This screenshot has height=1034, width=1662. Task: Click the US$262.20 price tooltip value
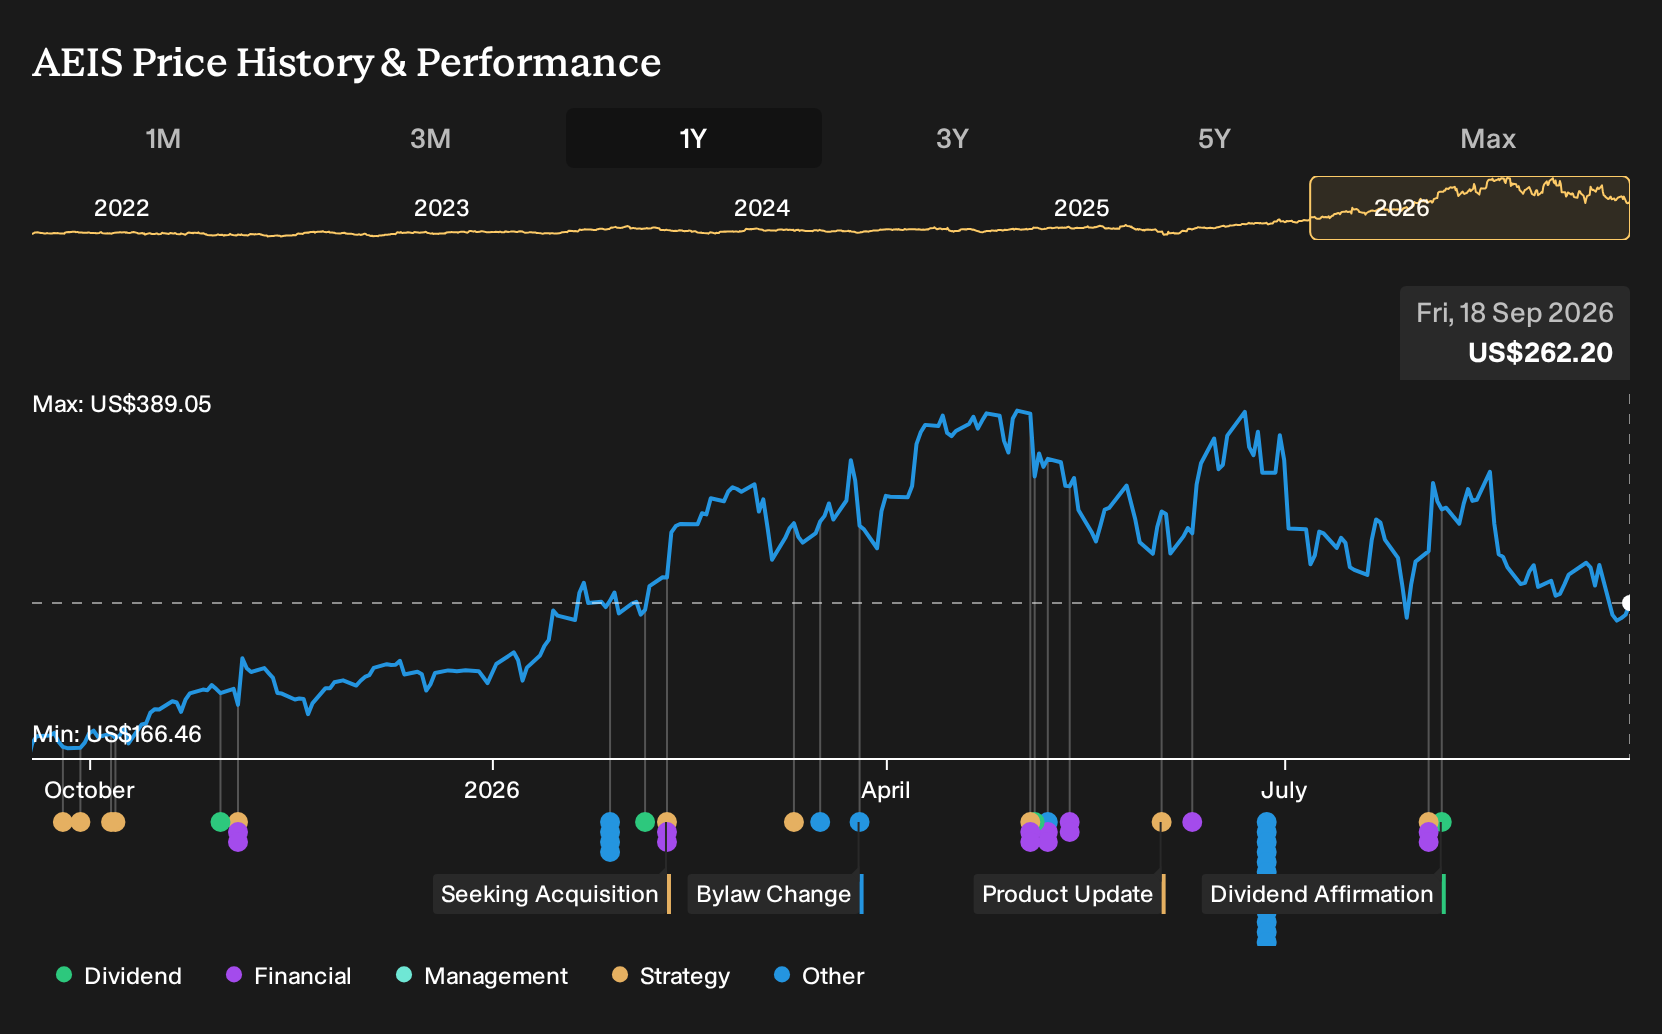1540,353
